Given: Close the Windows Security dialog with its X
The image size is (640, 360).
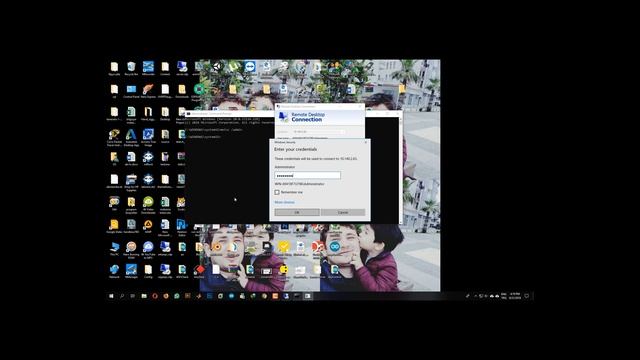Looking at the screenshot, I should pos(366,142).
